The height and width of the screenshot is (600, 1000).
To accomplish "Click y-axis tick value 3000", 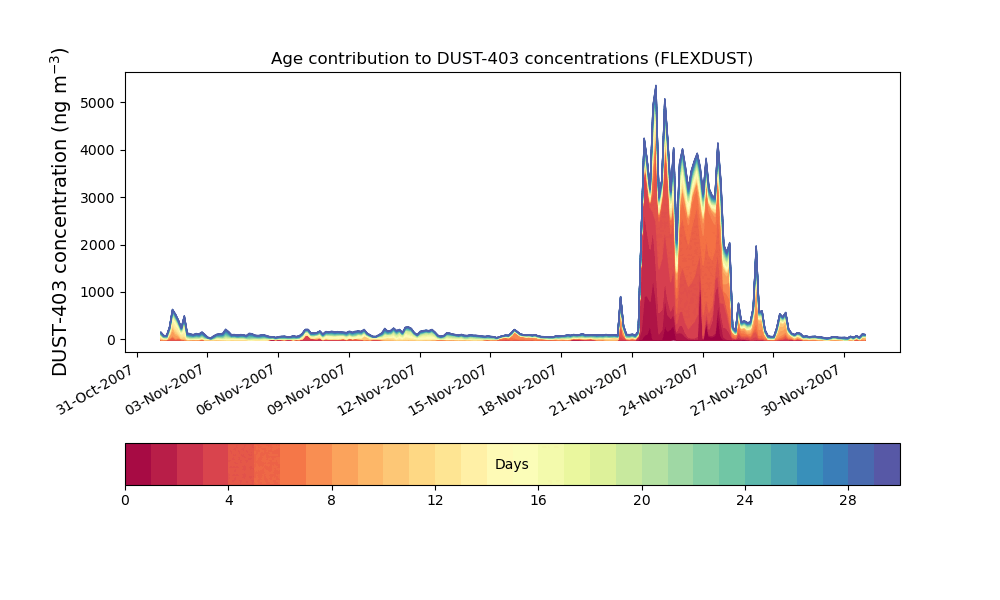I will (x=98, y=198).
